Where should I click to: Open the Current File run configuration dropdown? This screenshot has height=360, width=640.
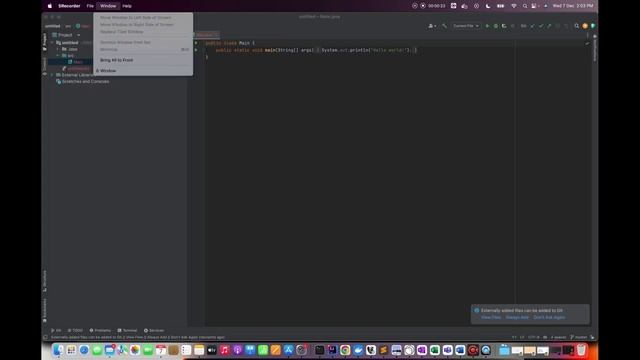[x=466, y=26]
